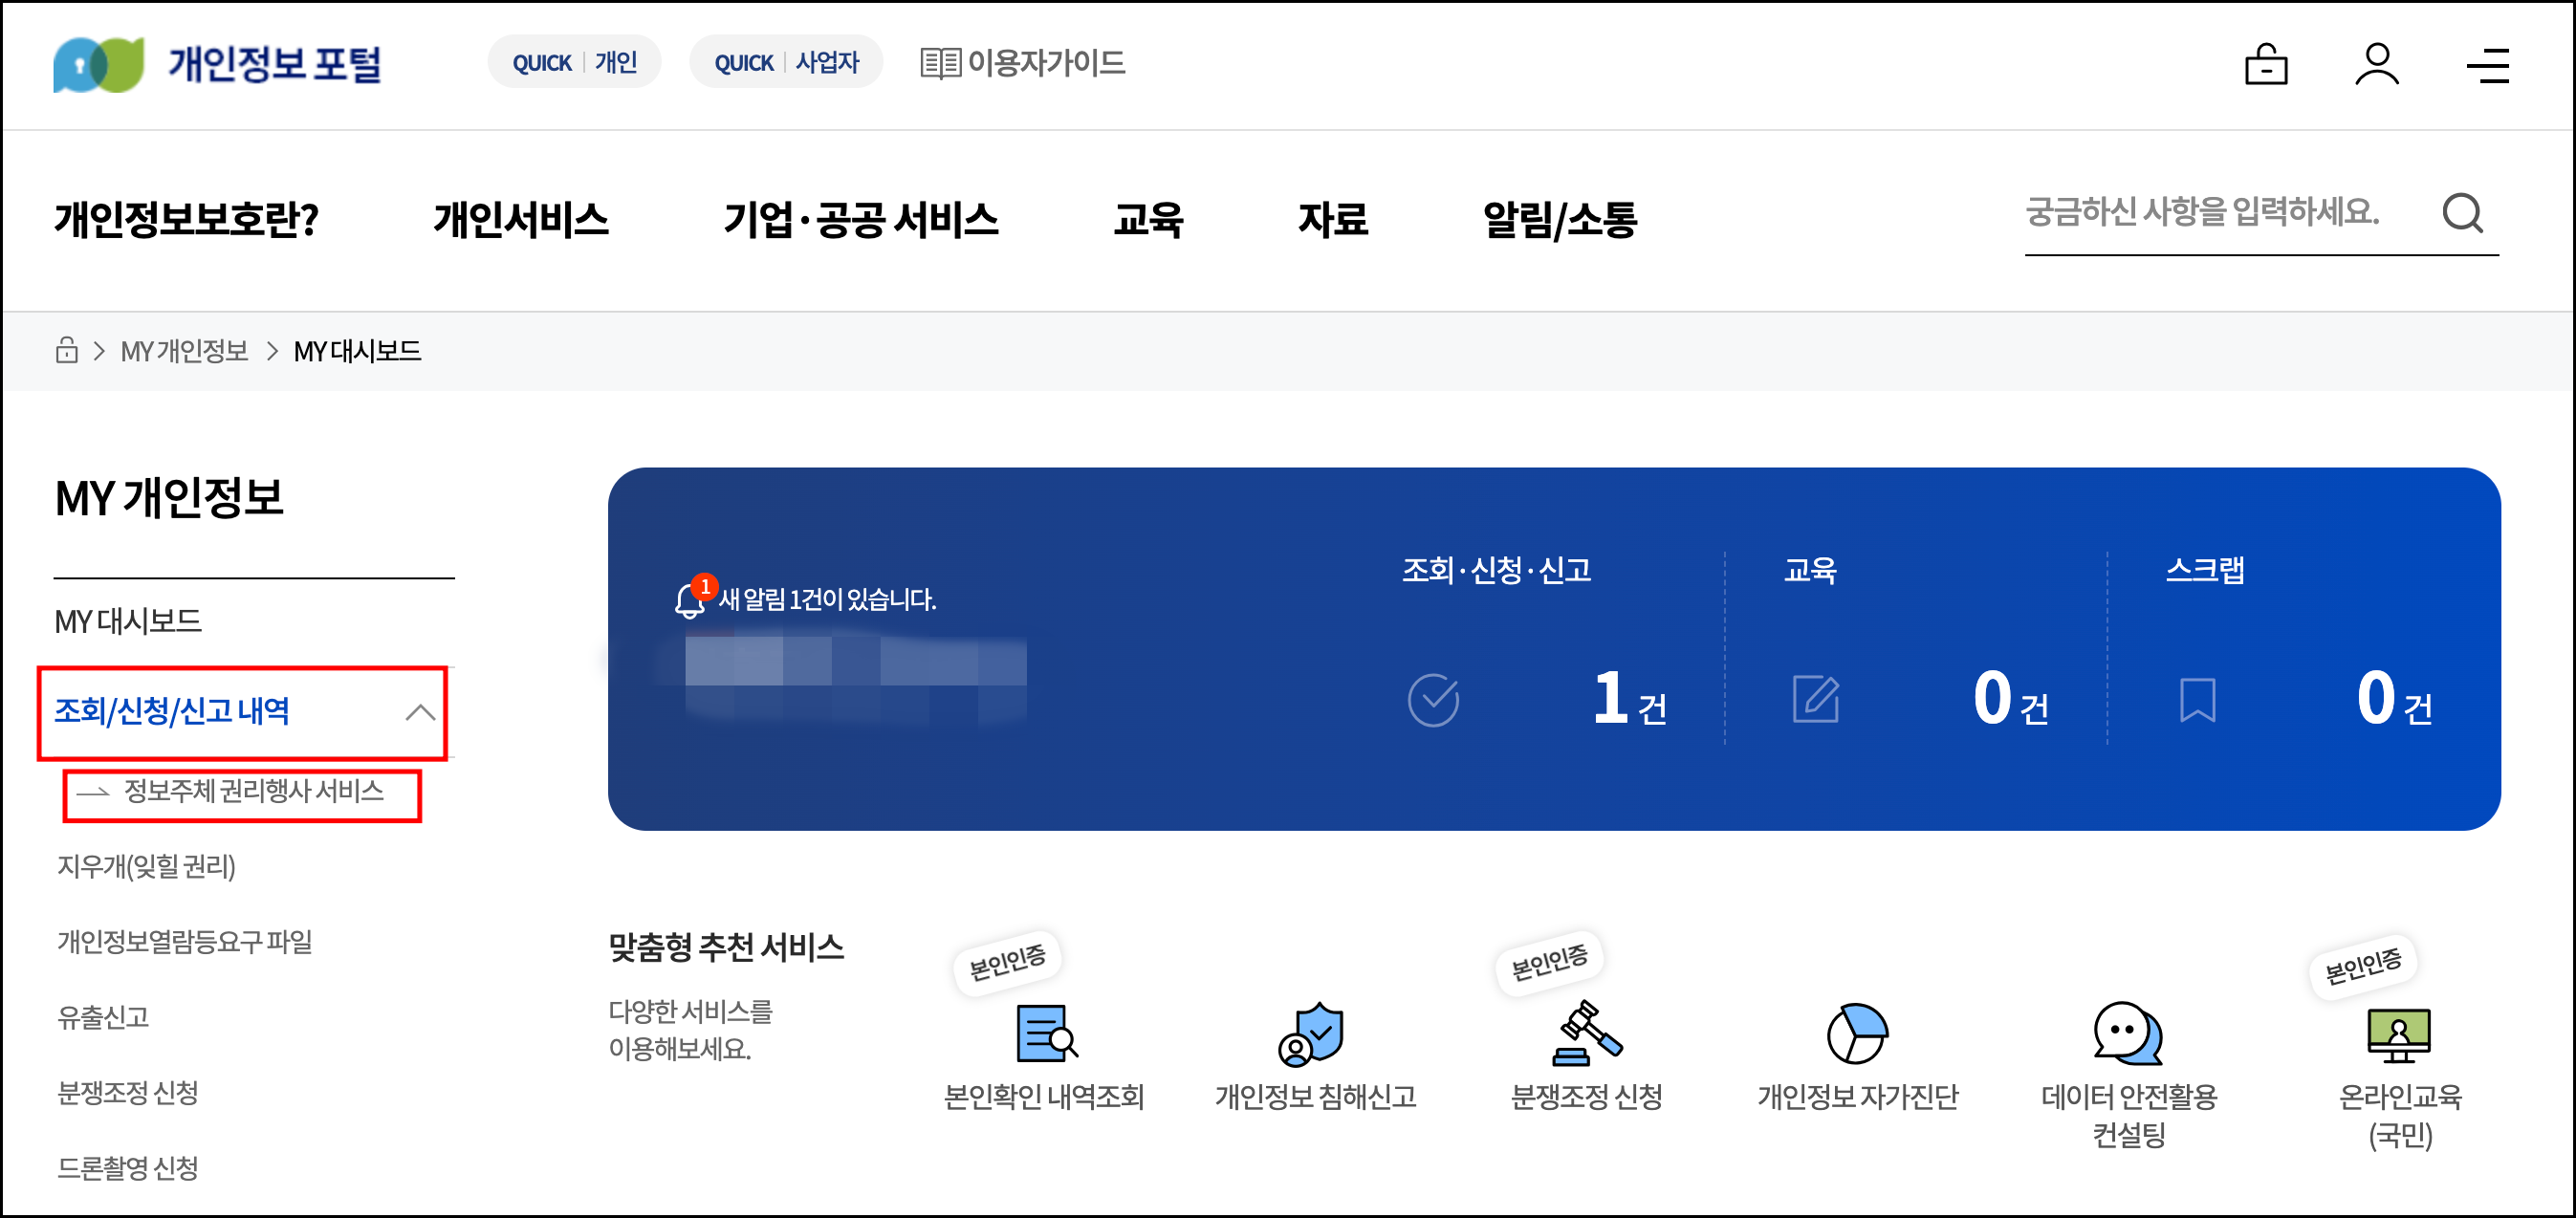Click the QUICK 사업자 button
Image resolution: width=2576 pixels, height=1218 pixels.
tap(786, 62)
